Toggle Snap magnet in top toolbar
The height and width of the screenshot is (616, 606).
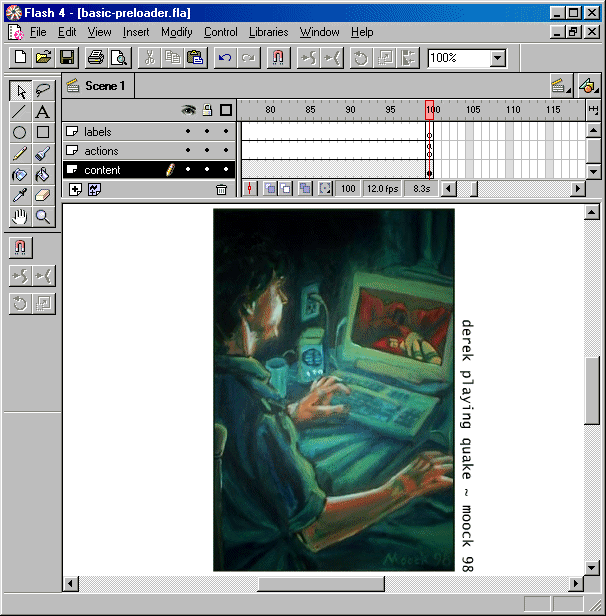point(278,58)
